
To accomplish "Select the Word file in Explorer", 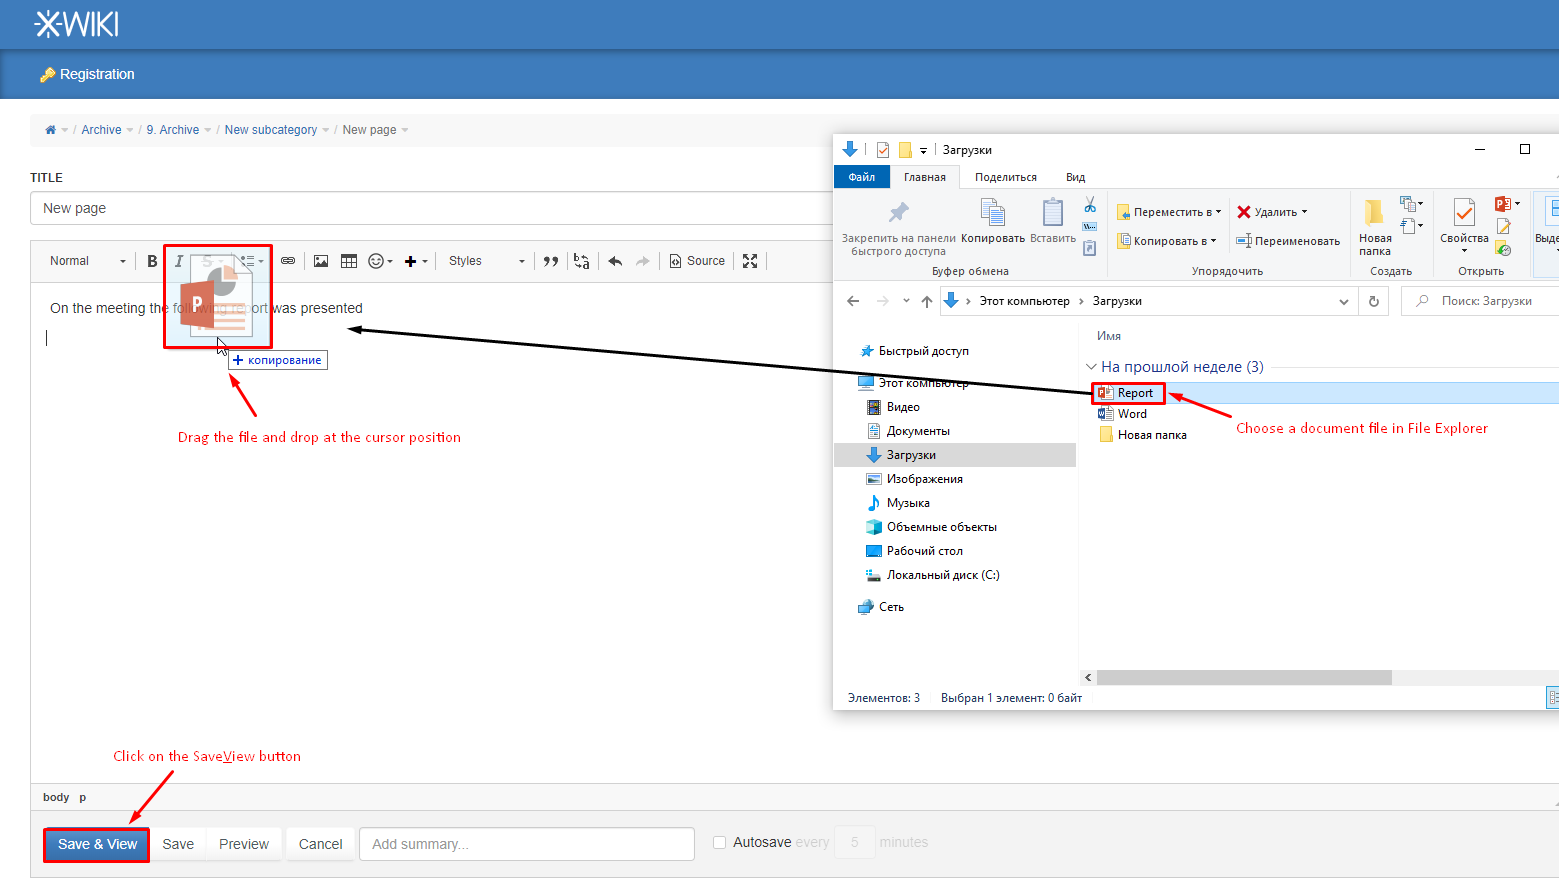I will coord(1123,414).
